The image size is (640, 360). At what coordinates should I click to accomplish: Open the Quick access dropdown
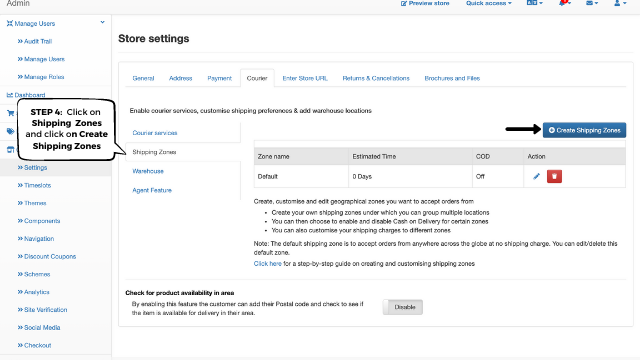point(489,3)
